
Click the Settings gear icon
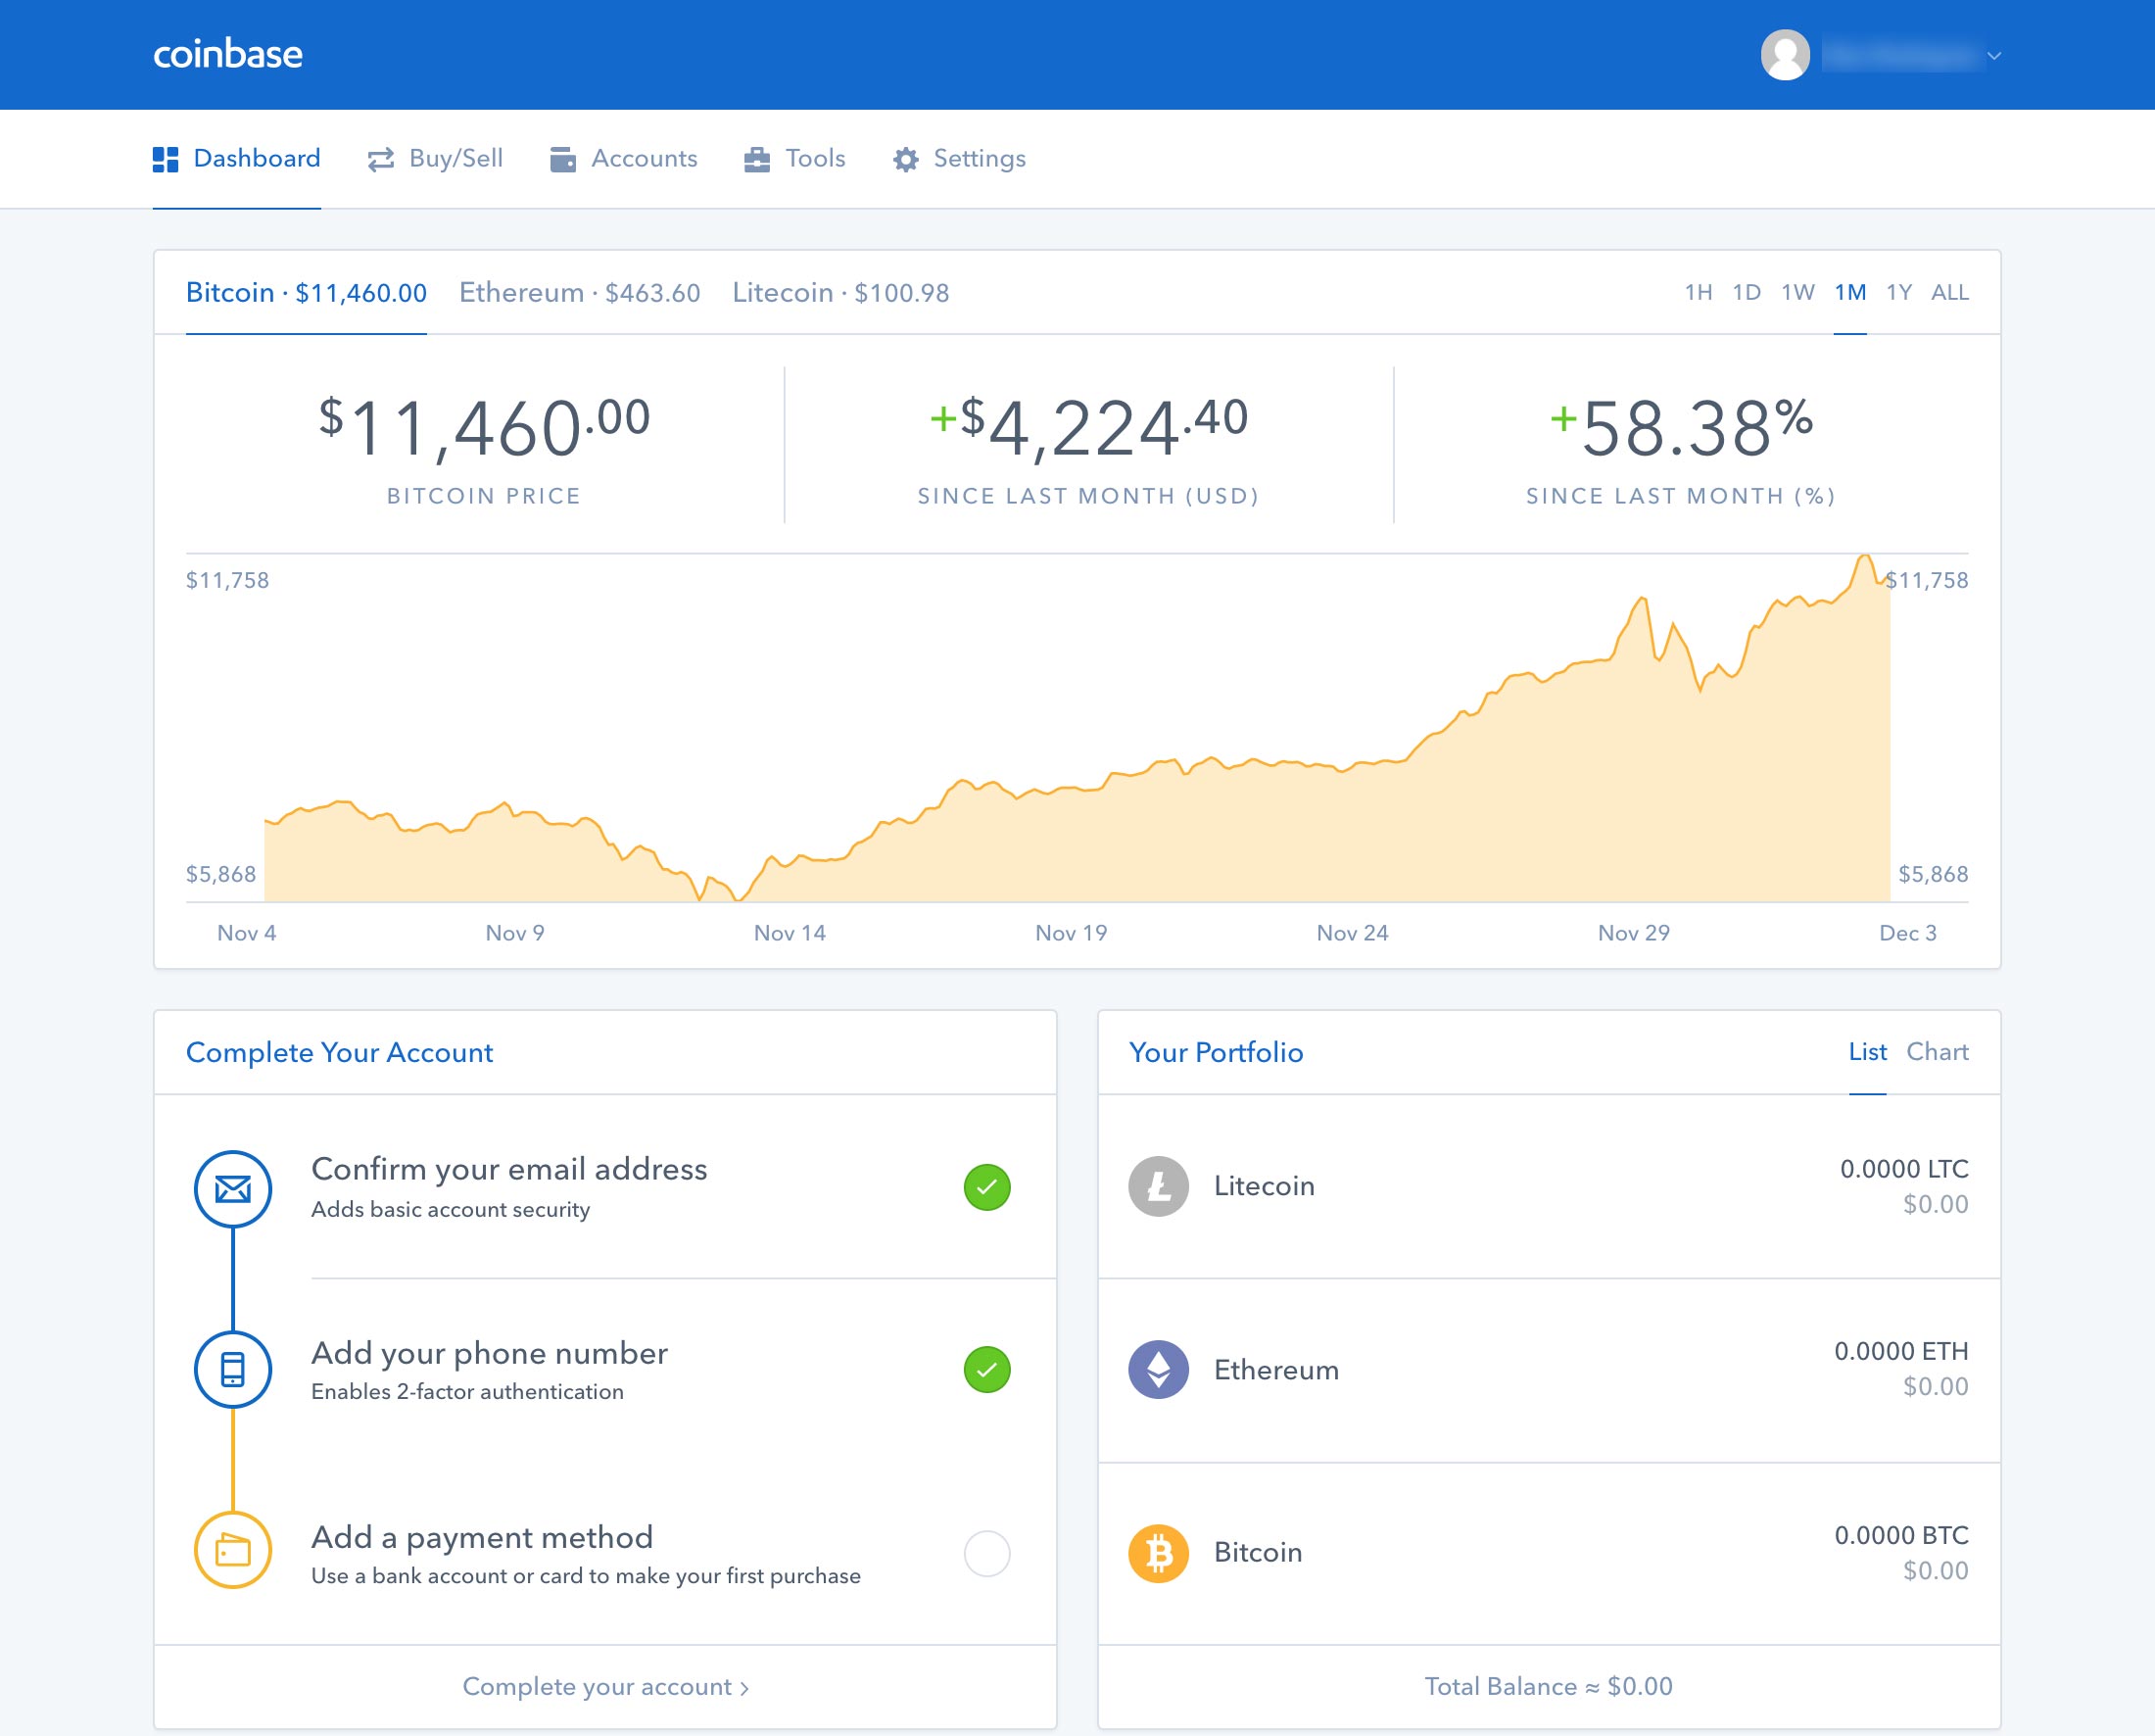tap(906, 159)
